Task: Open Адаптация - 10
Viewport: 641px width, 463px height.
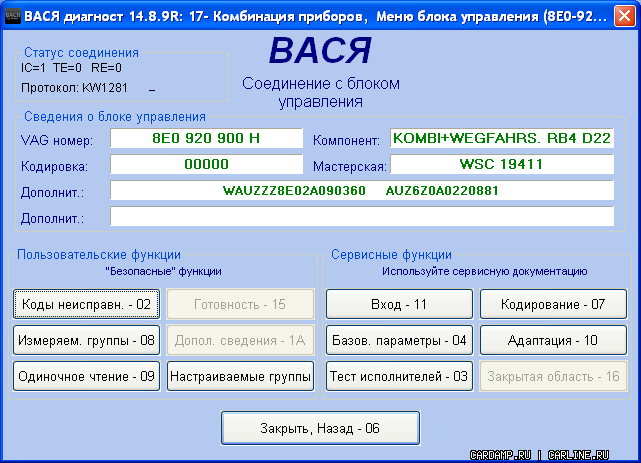Action: click(553, 340)
